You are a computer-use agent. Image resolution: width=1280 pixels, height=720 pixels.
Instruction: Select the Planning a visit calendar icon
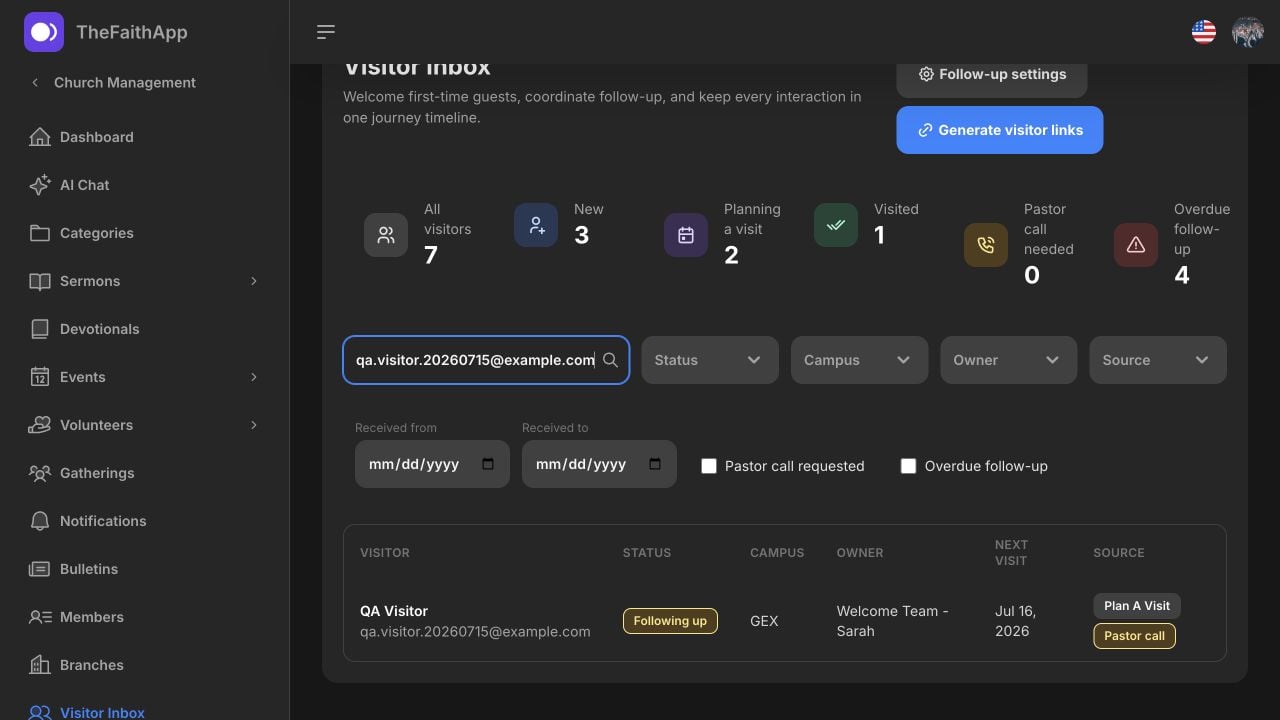686,235
